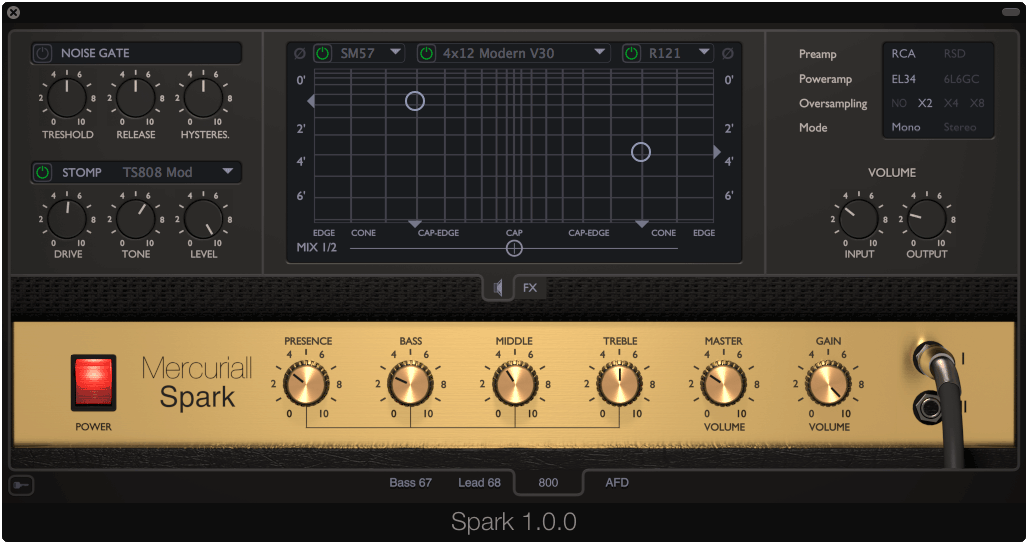Image resolution: width=1028 pixels, height=544 pixels.
Task: Select RSD preamp option
Action: click(955, 54)
